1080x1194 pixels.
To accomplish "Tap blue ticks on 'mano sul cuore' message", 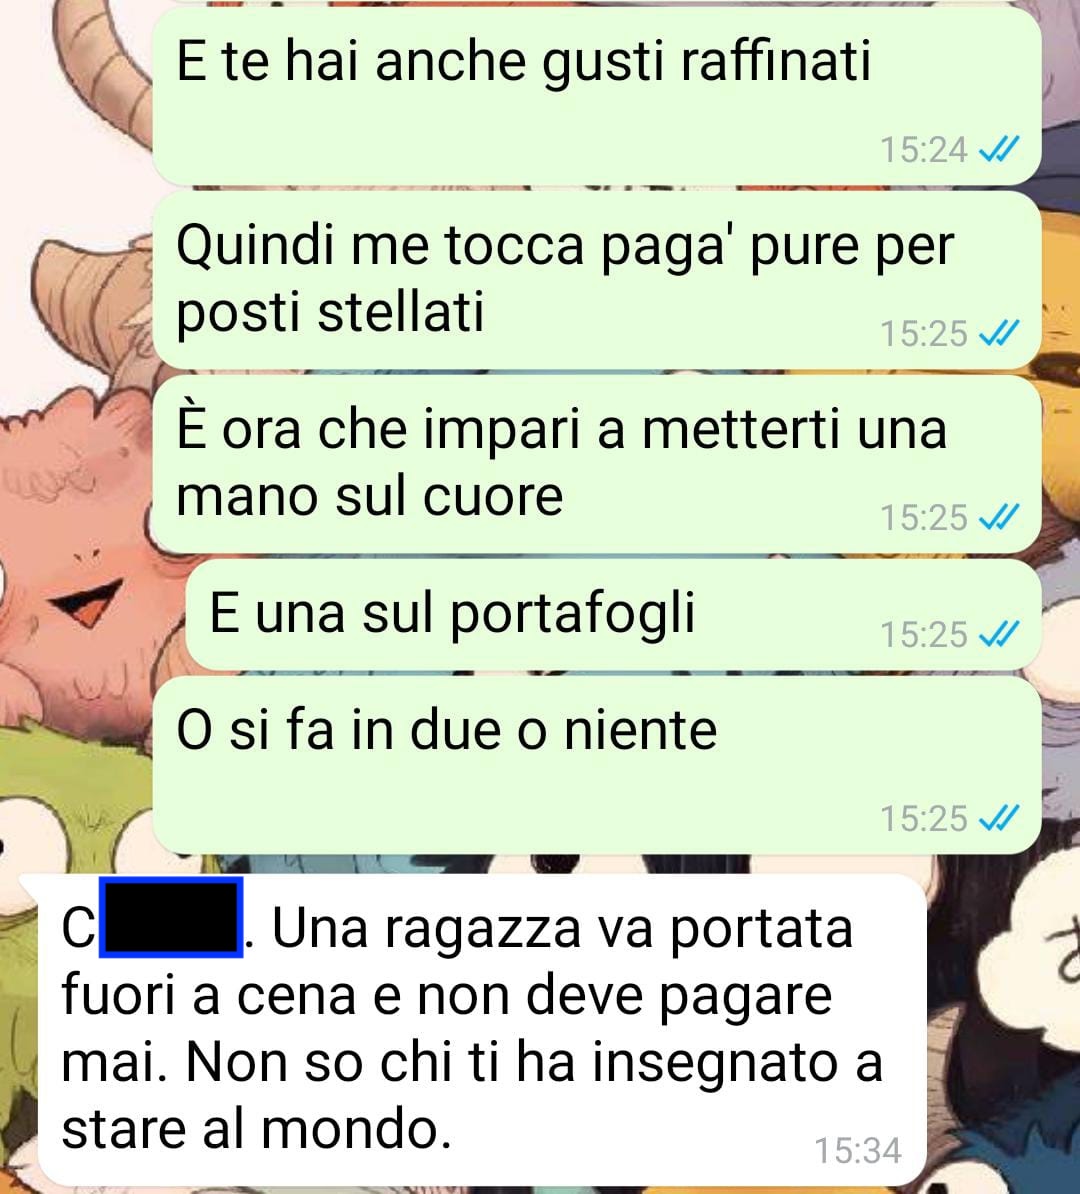I will click(999, 517).
